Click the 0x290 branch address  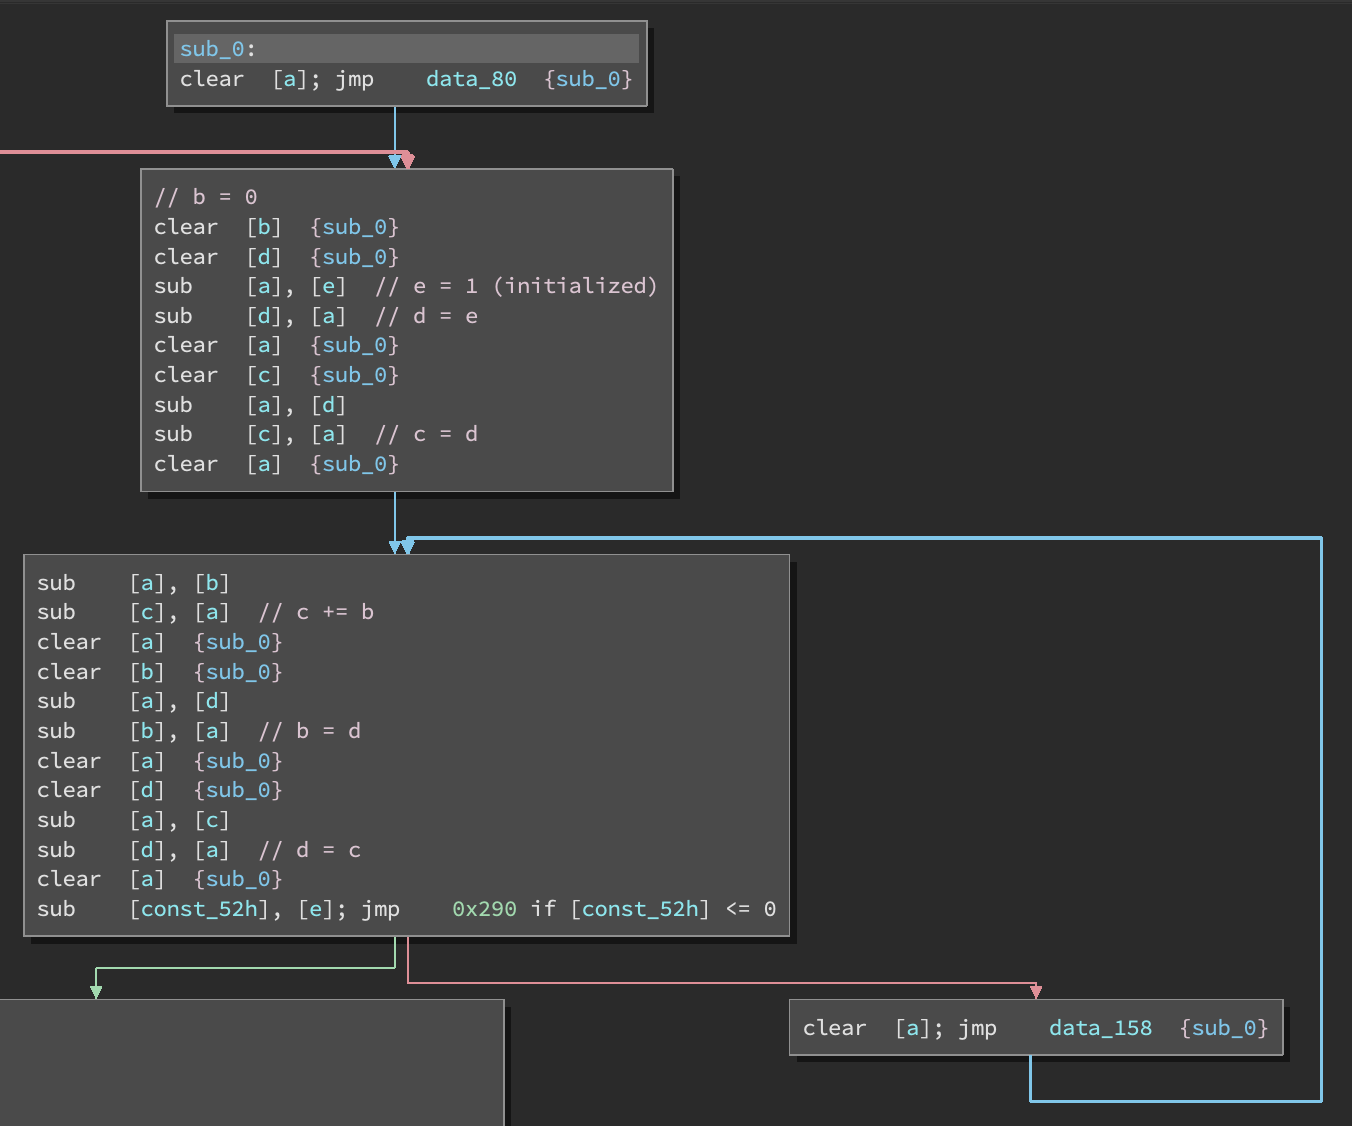(484, 909)
